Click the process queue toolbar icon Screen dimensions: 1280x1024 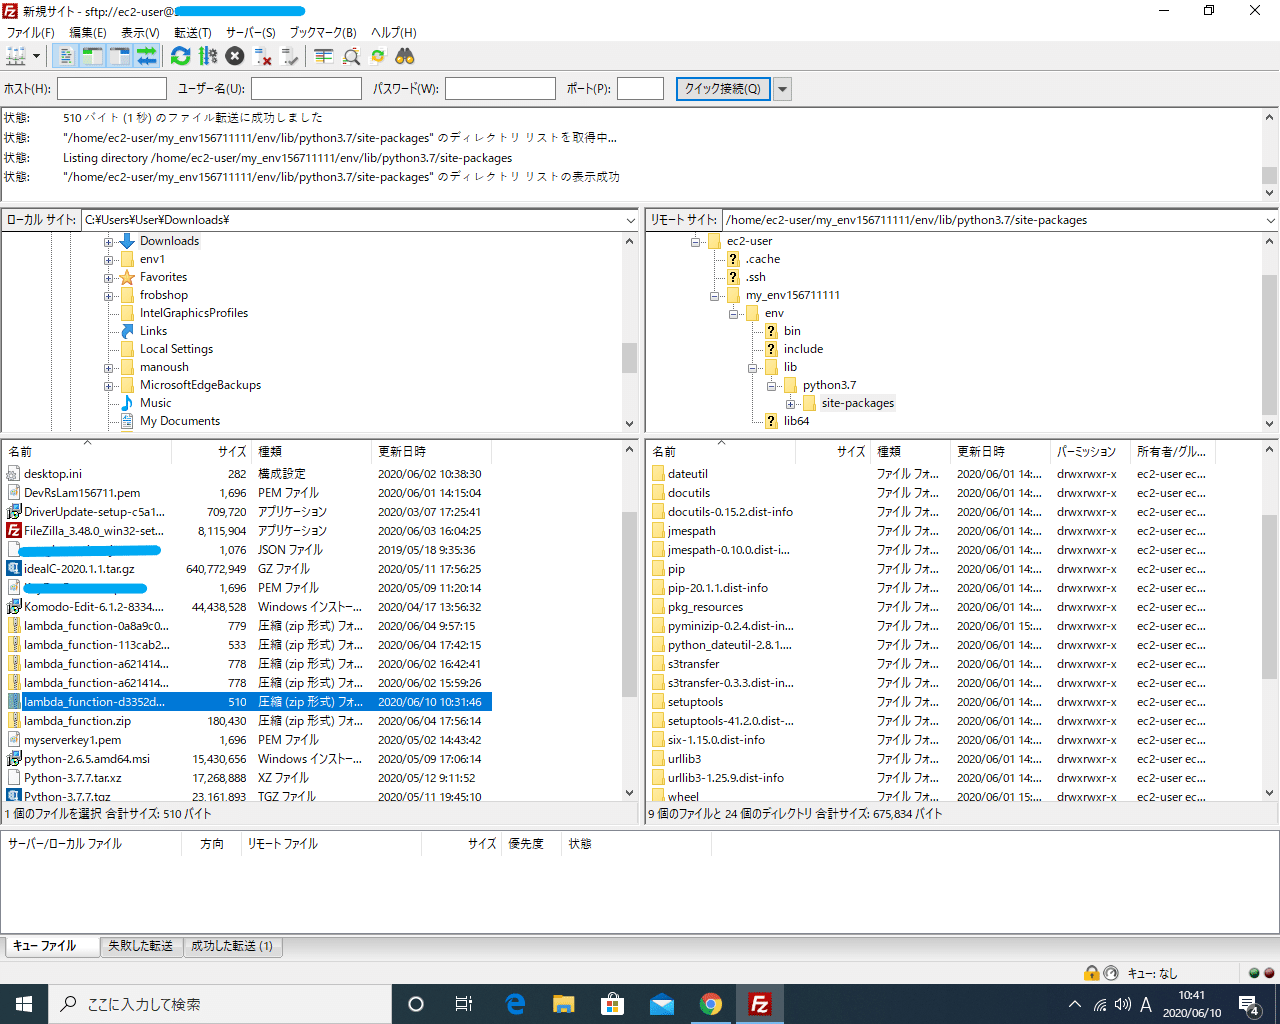[x=208, y=56]
